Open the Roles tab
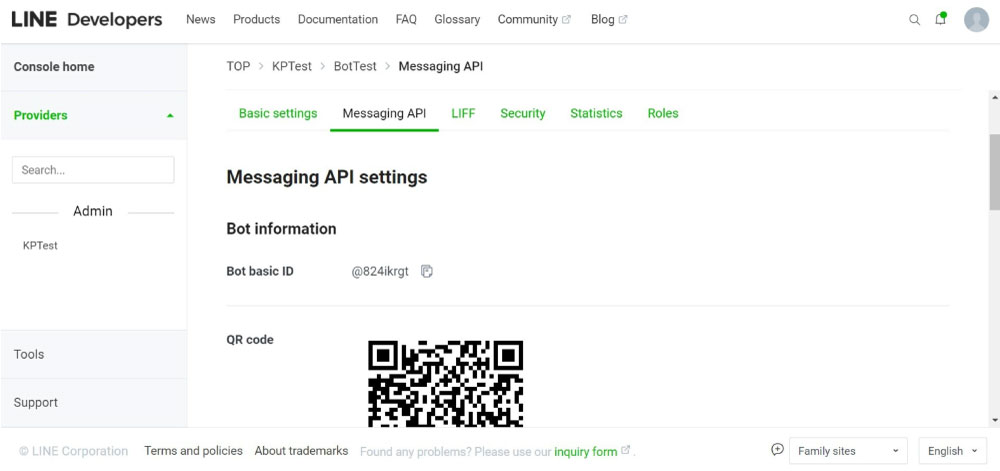This screenshot has height=471, width=1000. pyautogui.click(x=663, y=113)
